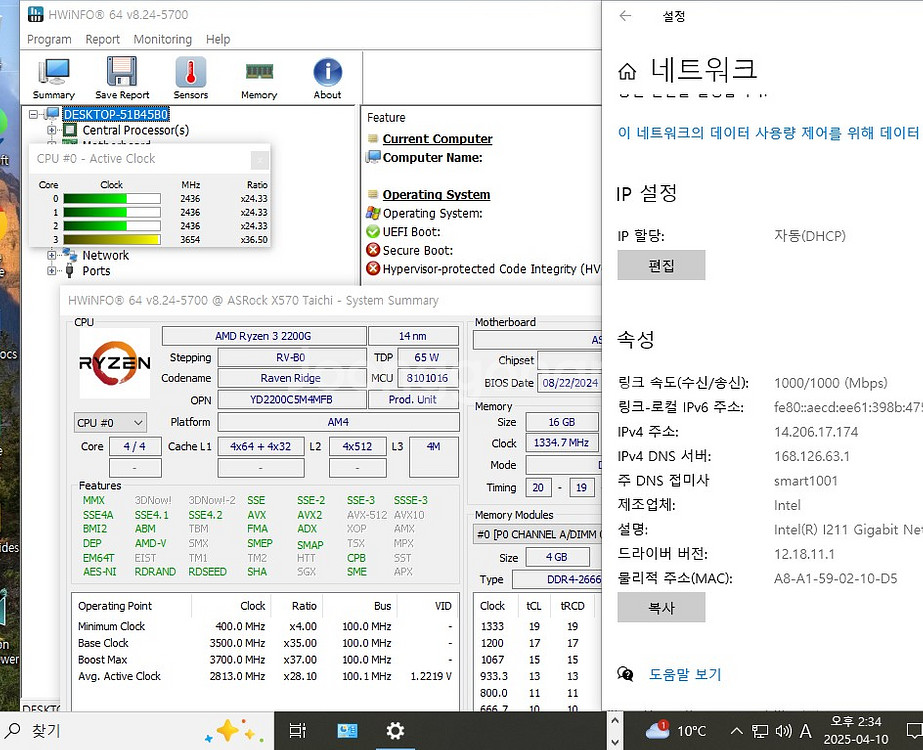Open the Memory module toolbar icon
Image resolution: width=923 pixels, height=750 pixels.
(x=259, y=78)
